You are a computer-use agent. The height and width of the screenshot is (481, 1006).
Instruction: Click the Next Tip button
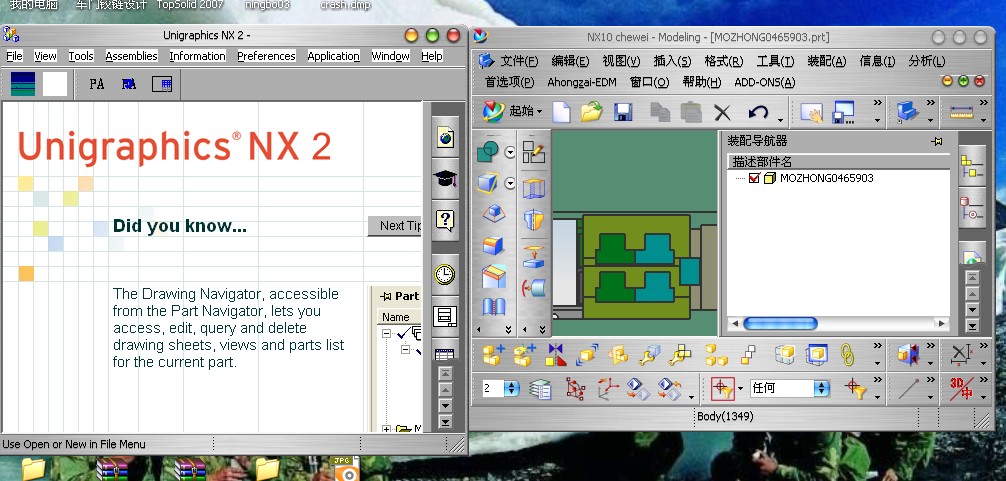pyautogui.click(x=395, y=226)
